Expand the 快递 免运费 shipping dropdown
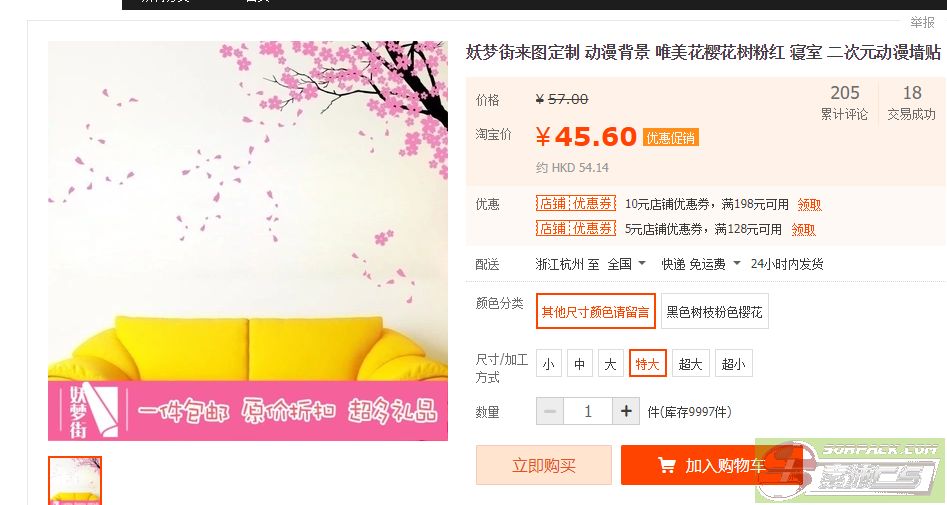Screen dimensions: 947x505 (x=701, y=264)
